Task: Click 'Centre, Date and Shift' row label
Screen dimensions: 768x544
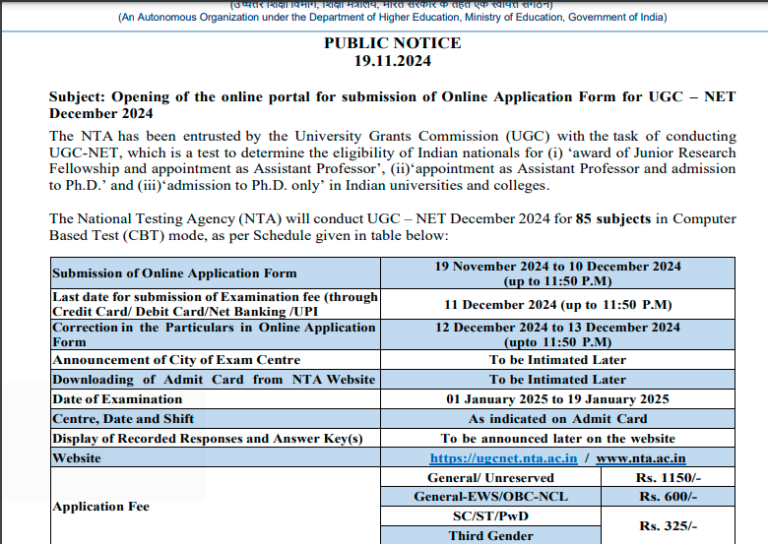Action: pos(216,419)
